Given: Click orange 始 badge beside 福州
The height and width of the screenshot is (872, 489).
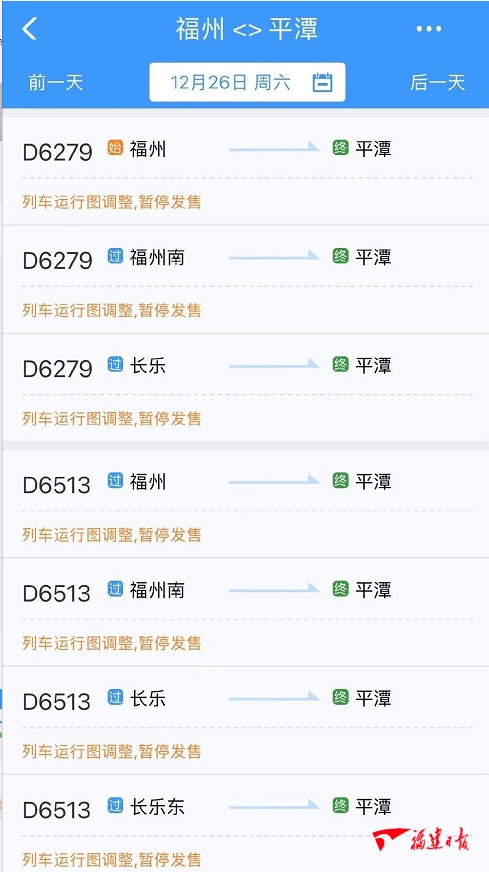Looking at the screenshot, I should click(x=115, y=148).
